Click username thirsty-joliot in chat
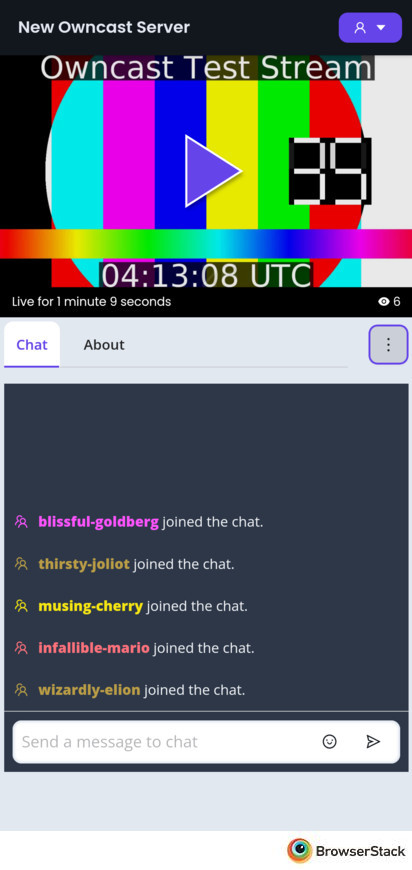The width and height of the screenshot is (412, 870). coord(84,564)
